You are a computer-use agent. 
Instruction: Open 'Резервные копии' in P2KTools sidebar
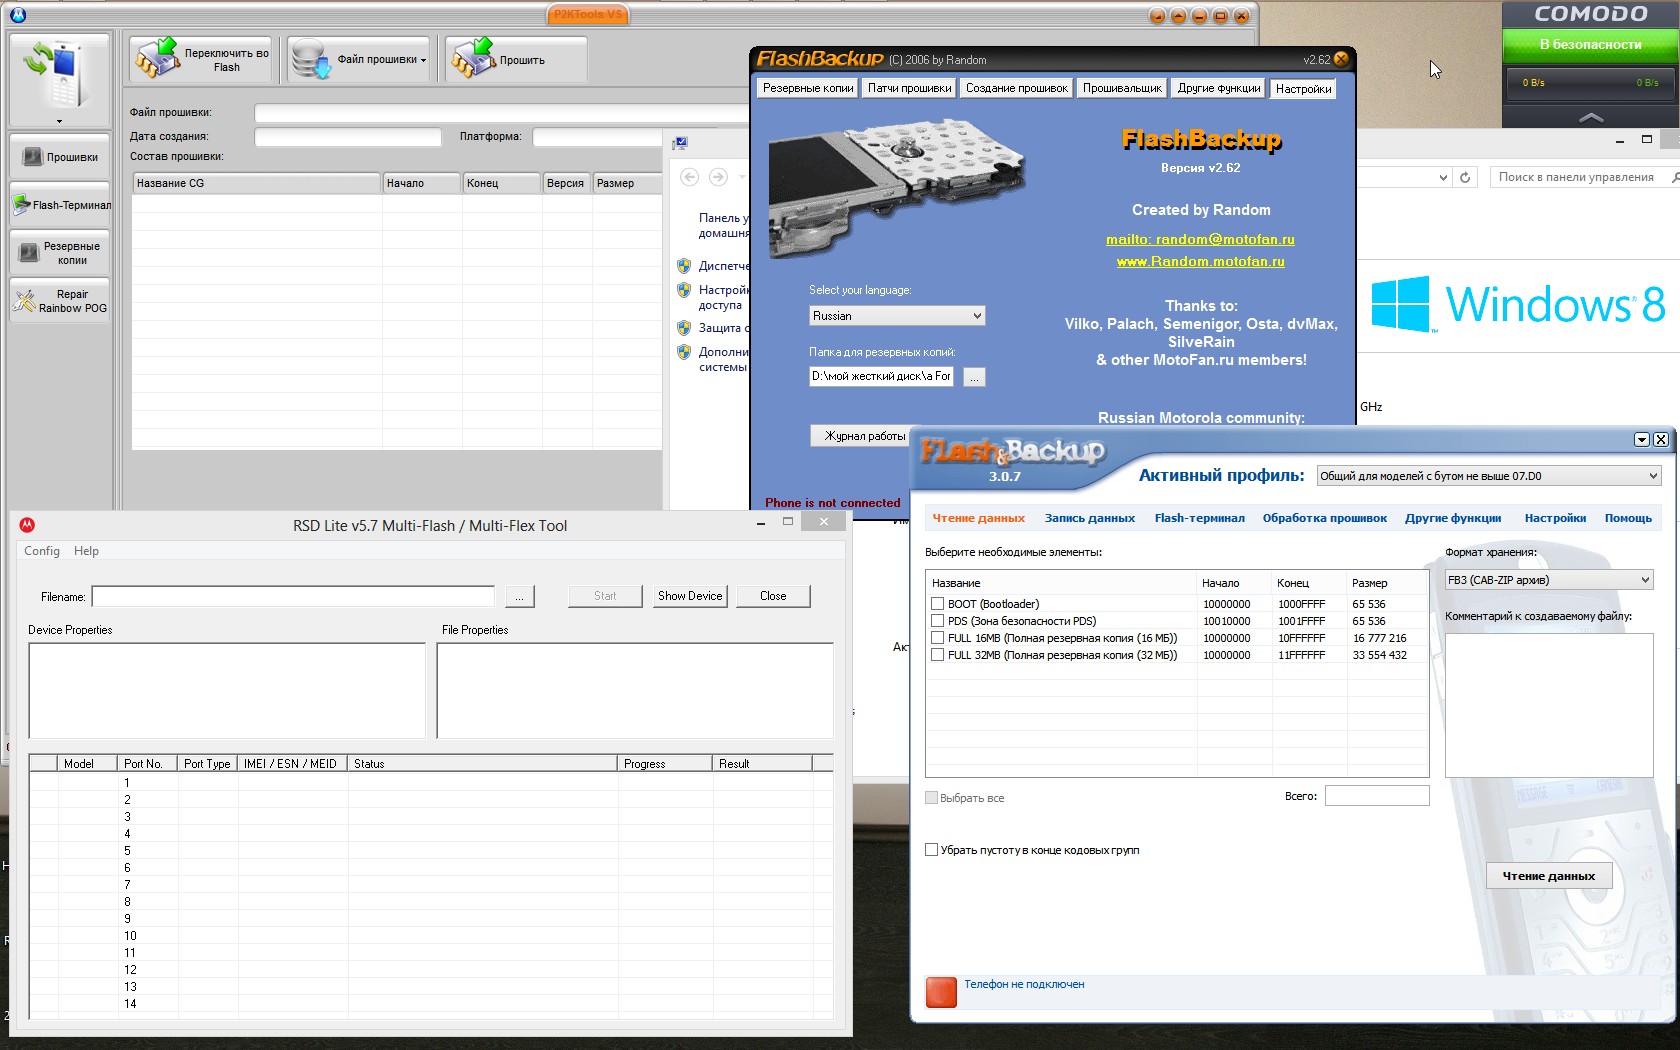(60, 253)
